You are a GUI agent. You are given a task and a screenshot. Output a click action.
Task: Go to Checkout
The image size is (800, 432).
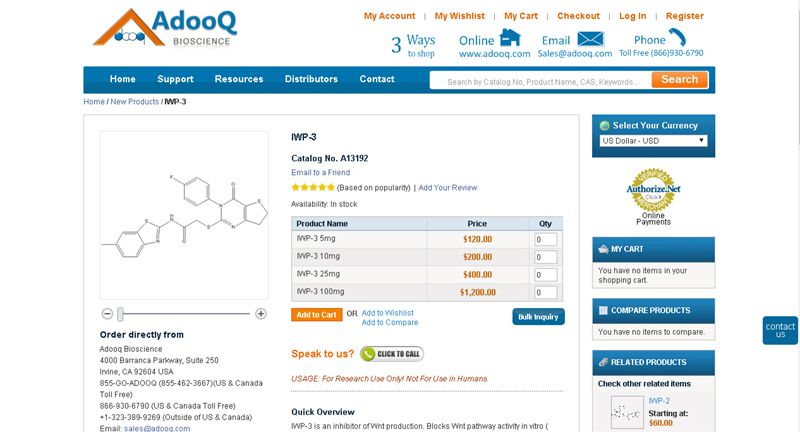tap(578, 16)
